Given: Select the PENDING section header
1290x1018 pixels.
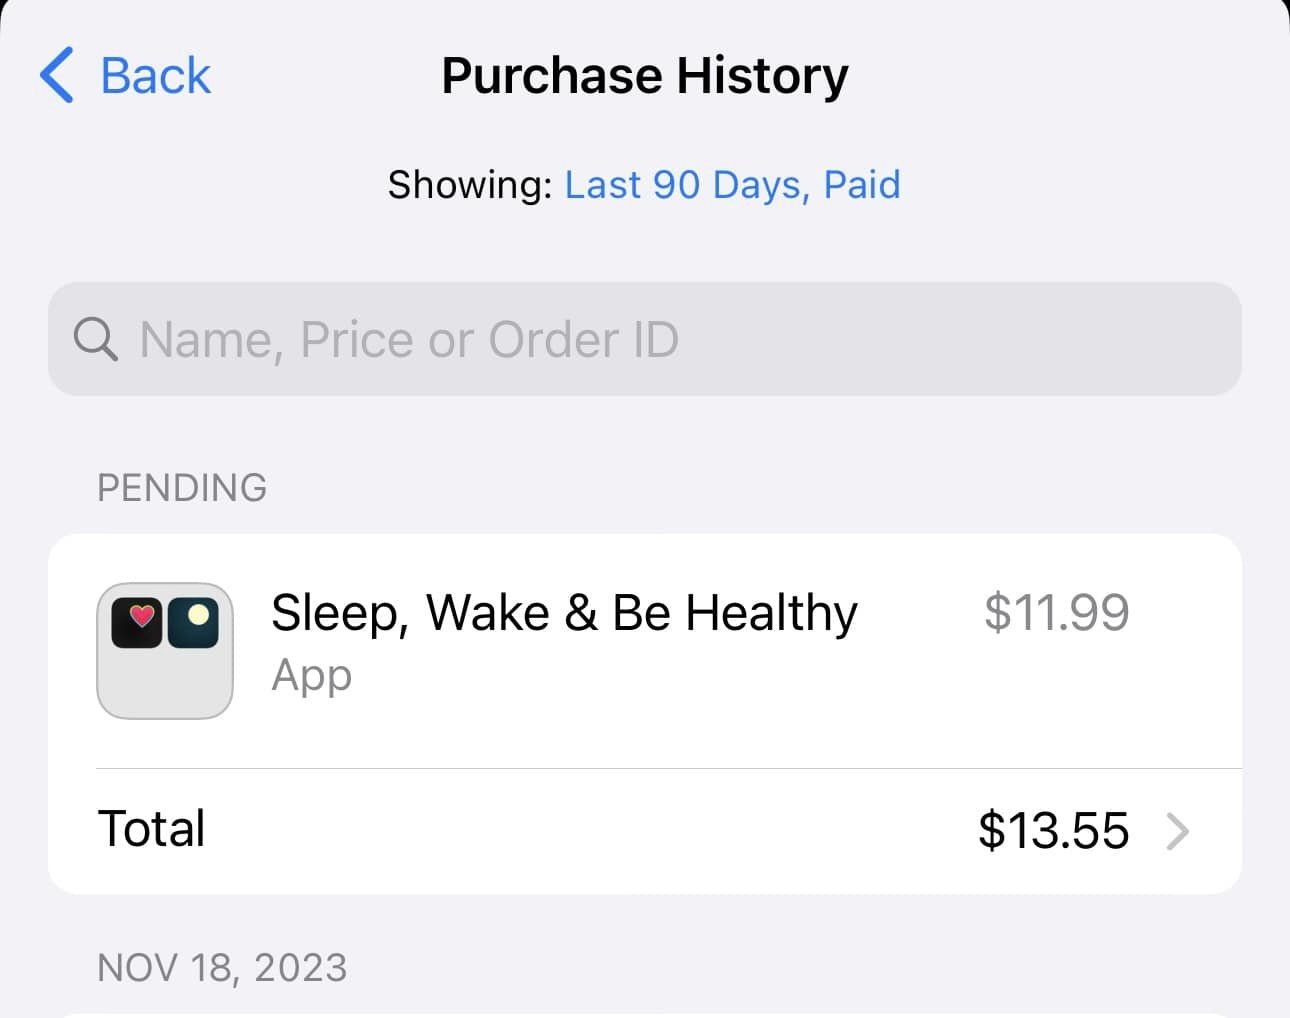Looking at the screenshot, I should (182, 488).
